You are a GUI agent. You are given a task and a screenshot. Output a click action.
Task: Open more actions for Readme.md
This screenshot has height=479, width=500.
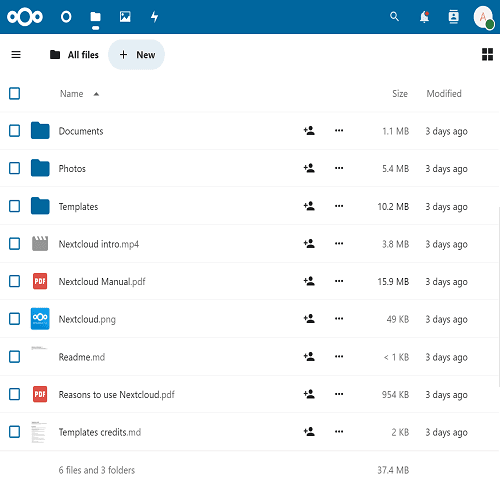click(339, 356)
